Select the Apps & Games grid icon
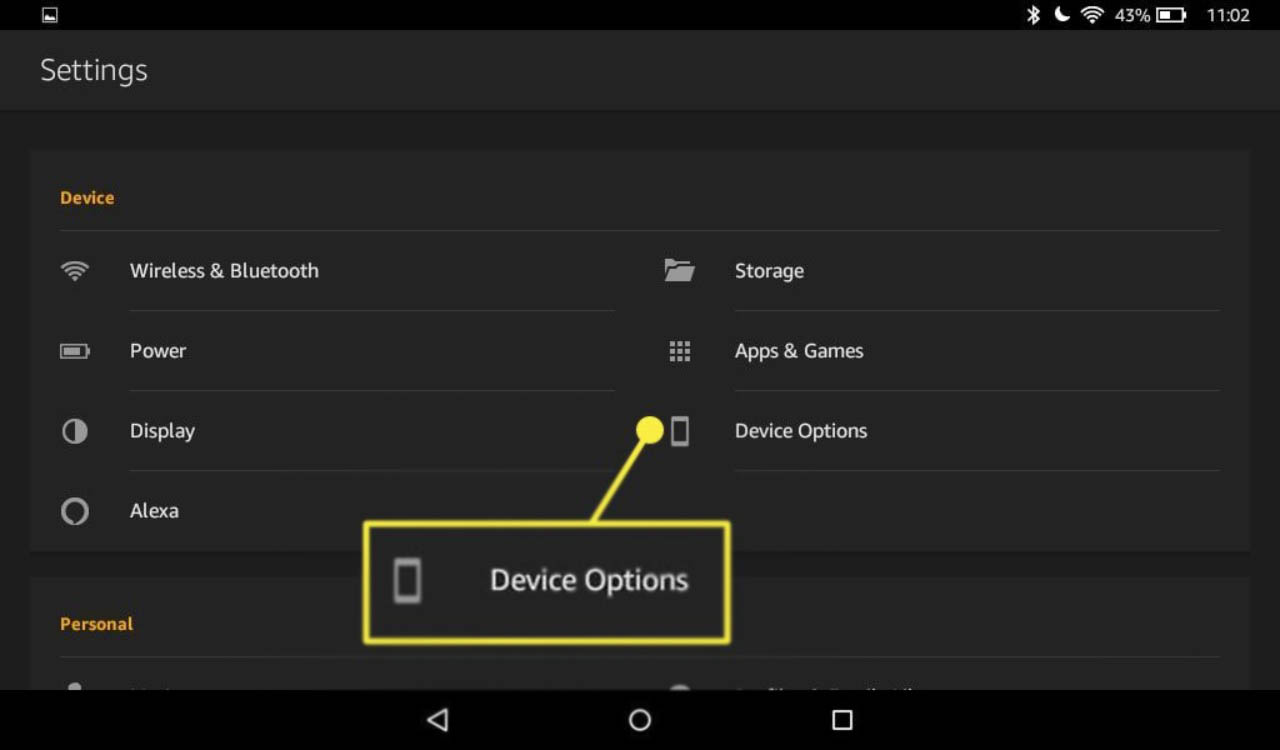This screenshot has height=750, width=1280. click(679, 351)
